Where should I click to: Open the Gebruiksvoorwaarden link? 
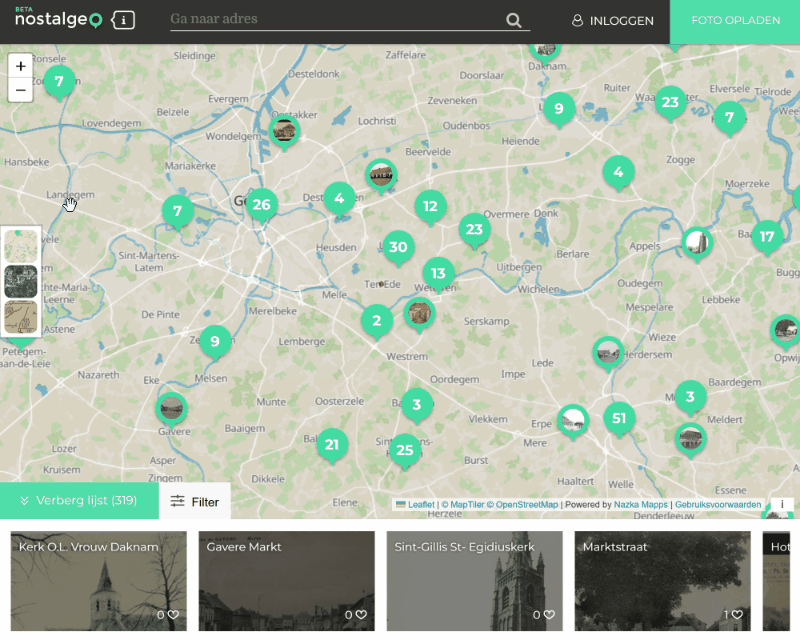[718, 505]
